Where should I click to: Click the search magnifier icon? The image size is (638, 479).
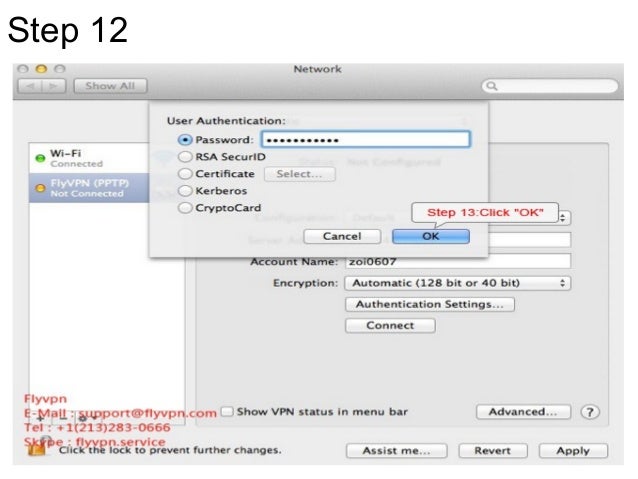pos(492,86)
